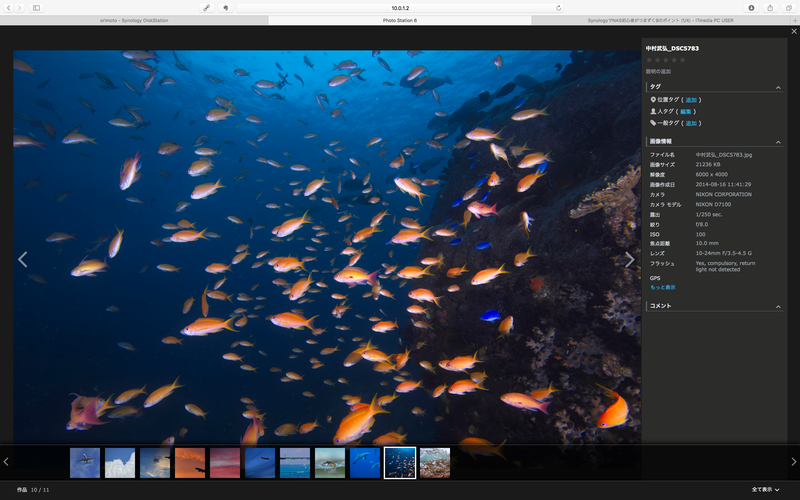800x500 pixels.
Task: Go back in Safari history
Action: click(x=9, y=8)
